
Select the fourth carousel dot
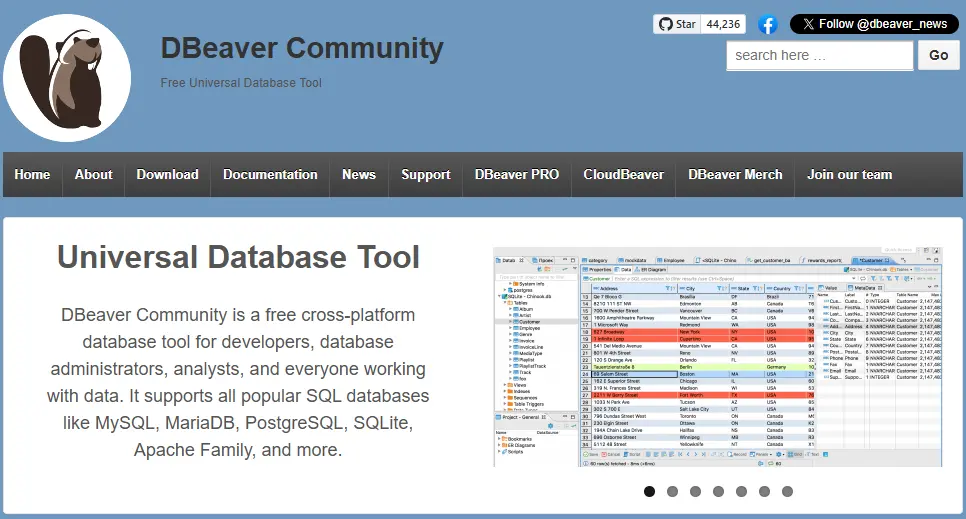coord(718,491)
